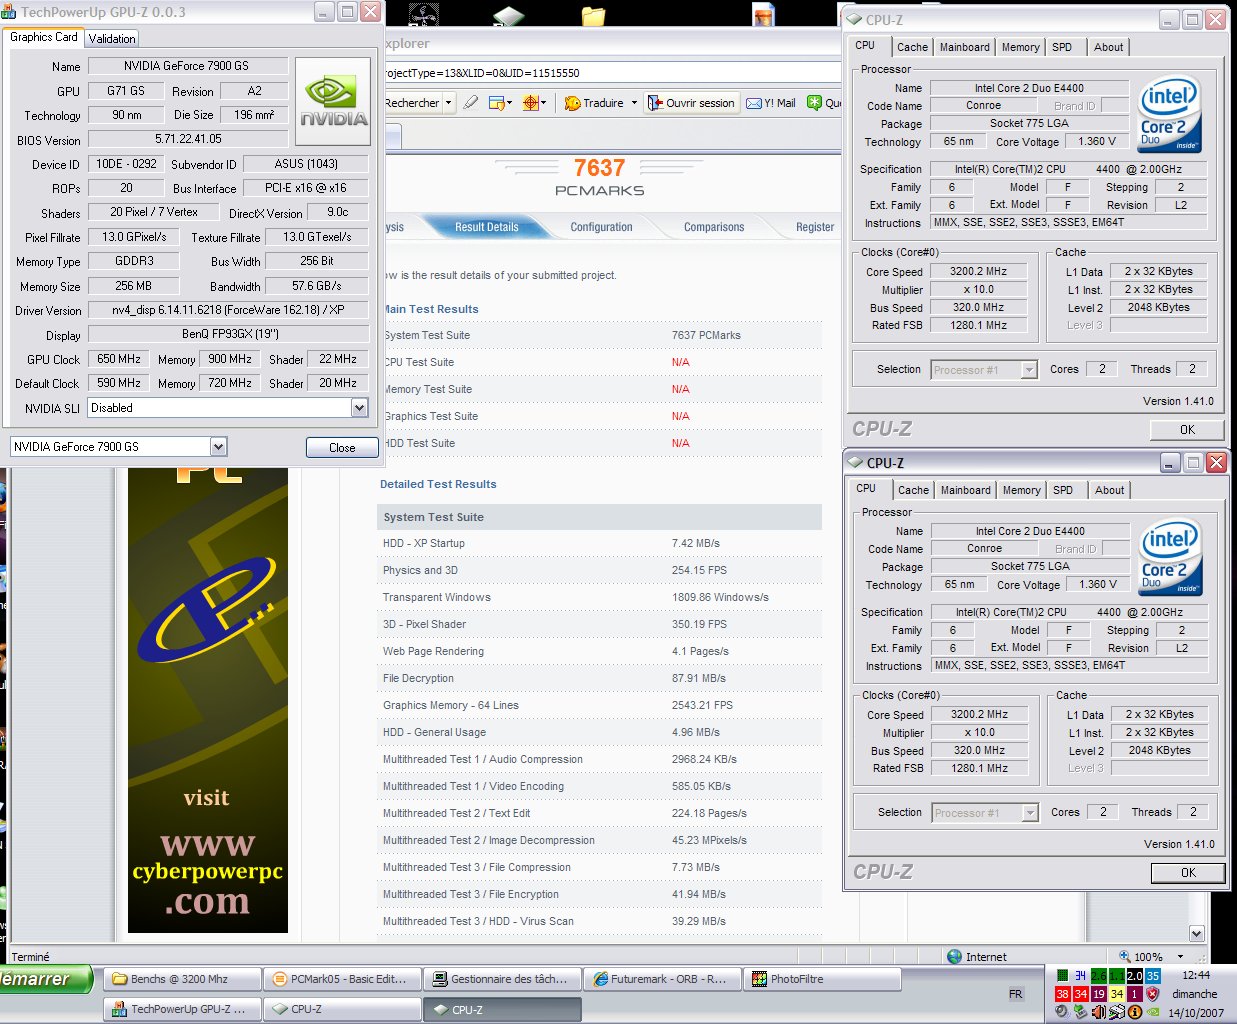1237x1024 pixels.
Task: Click the orange info tray icon
Action: click(1134, 1012)
